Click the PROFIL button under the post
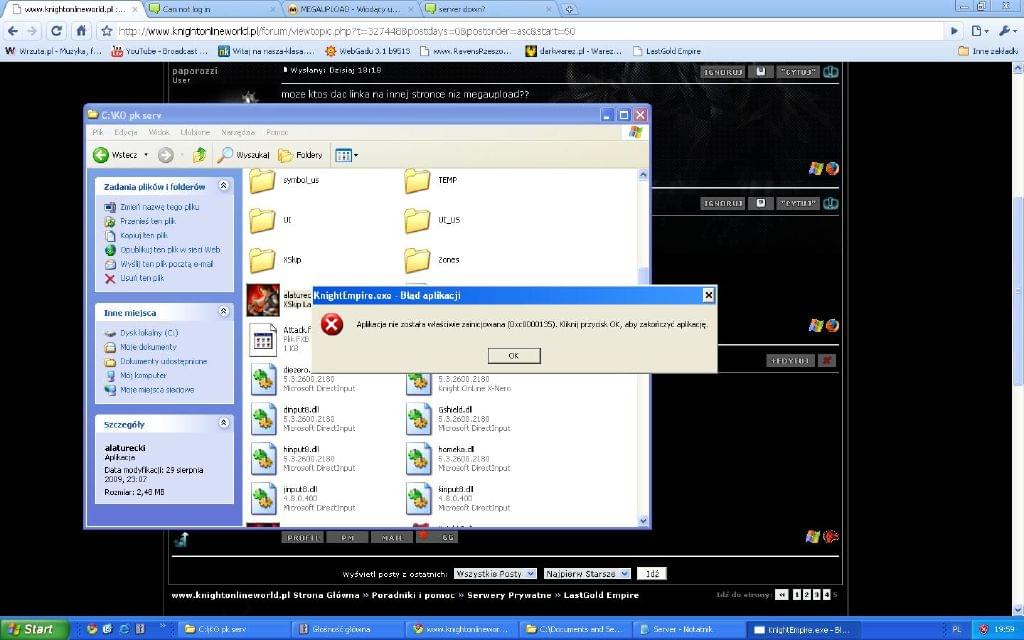Viewport: 1024px width, 640px height. [x=303, y=537]
